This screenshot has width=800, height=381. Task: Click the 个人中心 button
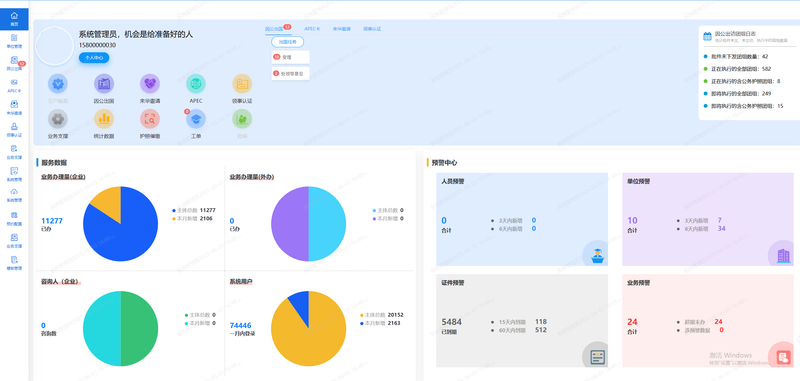pyautogui.click(x=94, y=58)
